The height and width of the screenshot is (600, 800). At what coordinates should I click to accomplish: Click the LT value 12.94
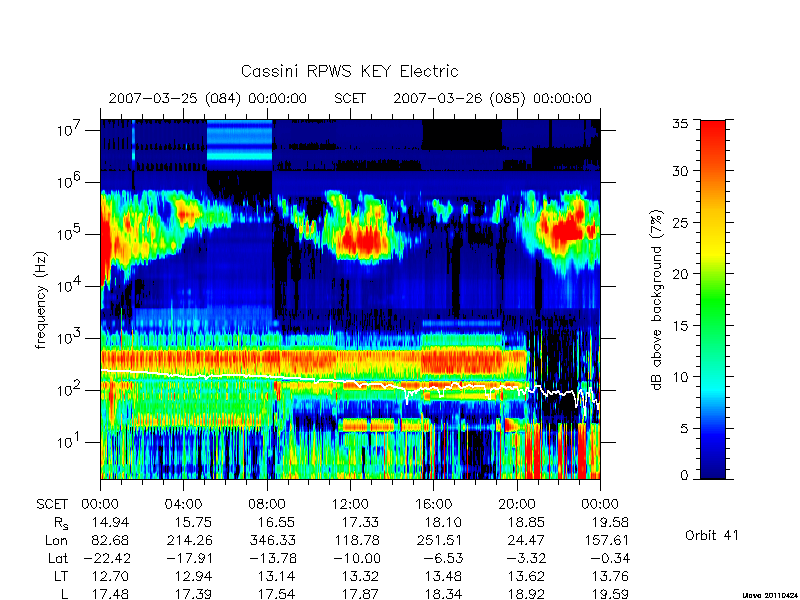[x=193, y=577]
